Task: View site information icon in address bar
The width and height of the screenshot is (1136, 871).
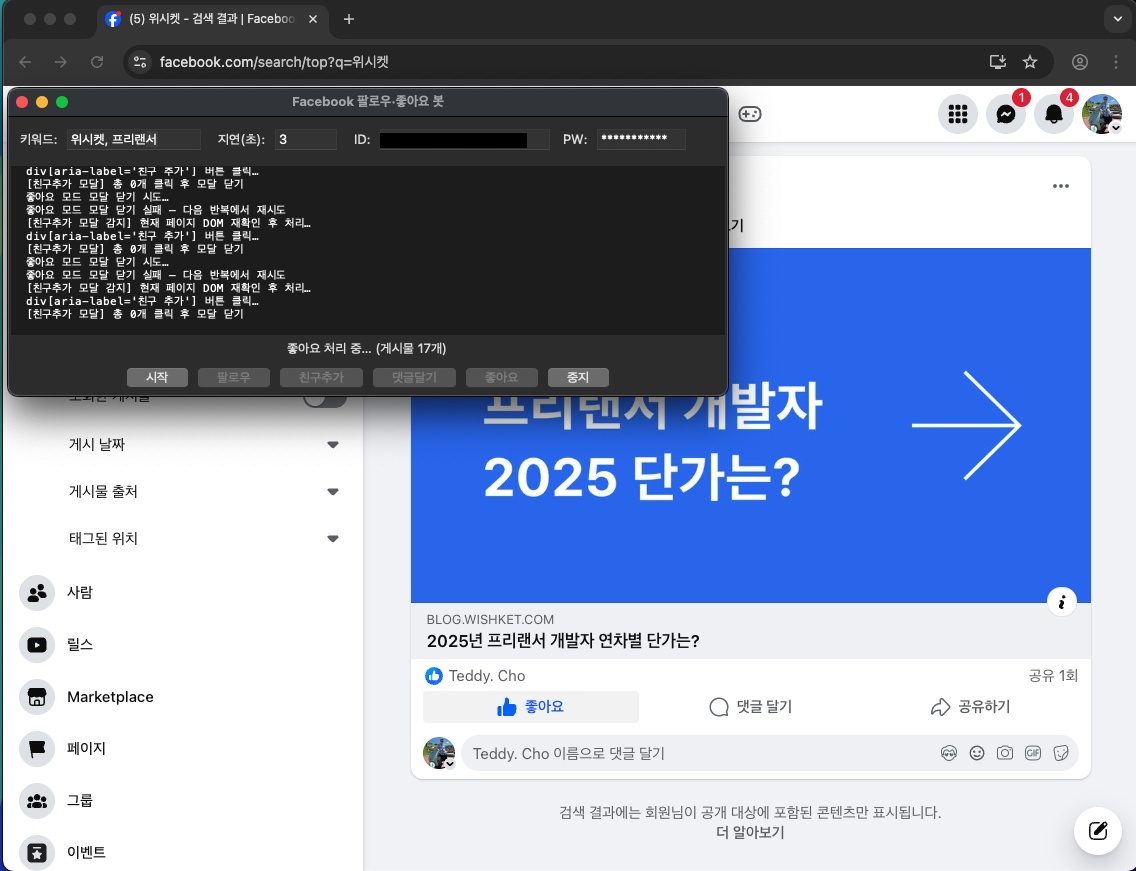Action: 140,62
